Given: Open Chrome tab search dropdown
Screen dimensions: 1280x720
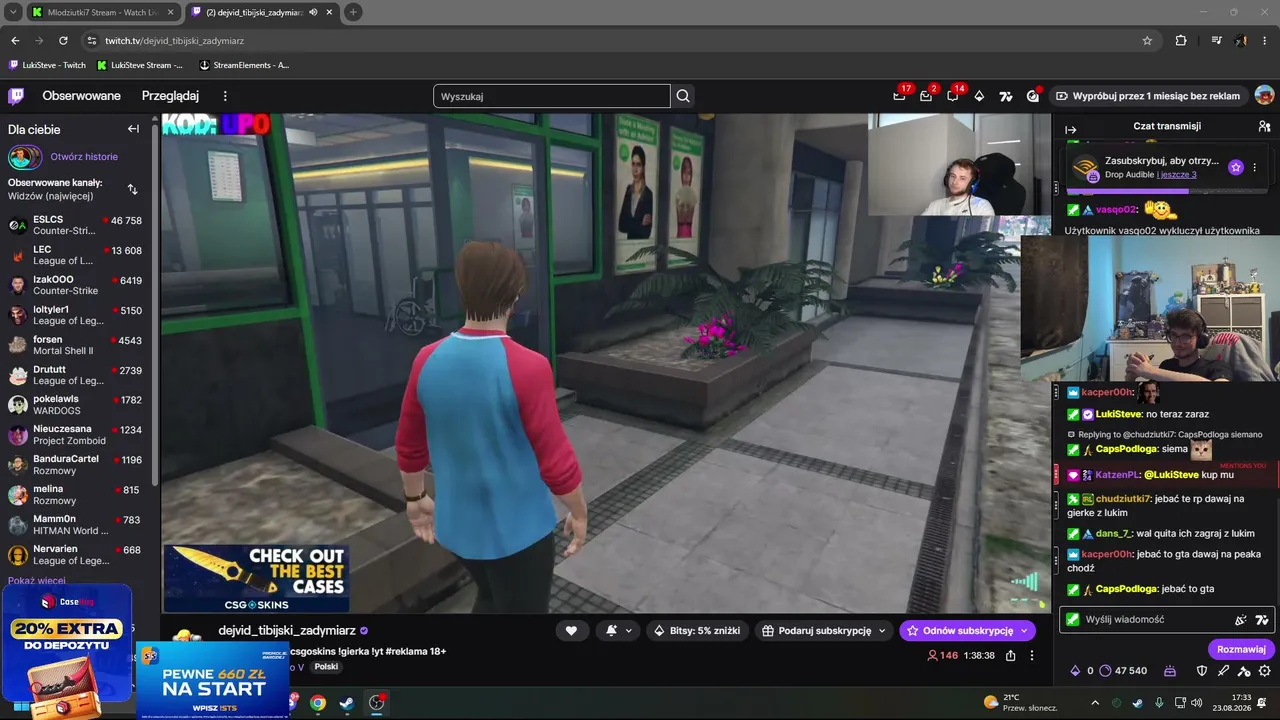Looking at the screenshot, I should [x=13, y=12].
